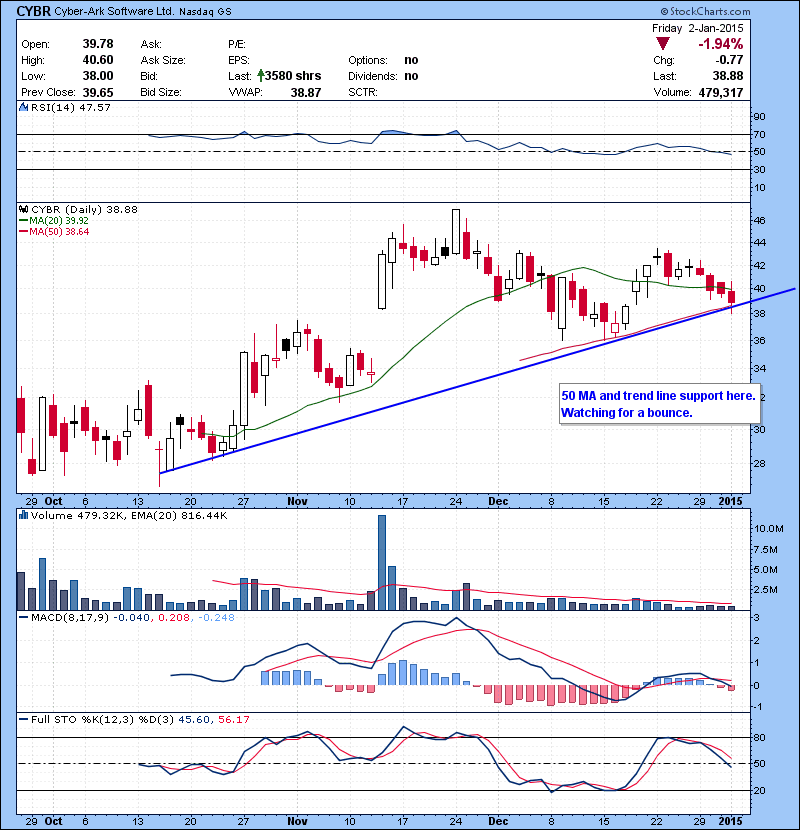
Task: Click the Options: no field
Action: 383,60
